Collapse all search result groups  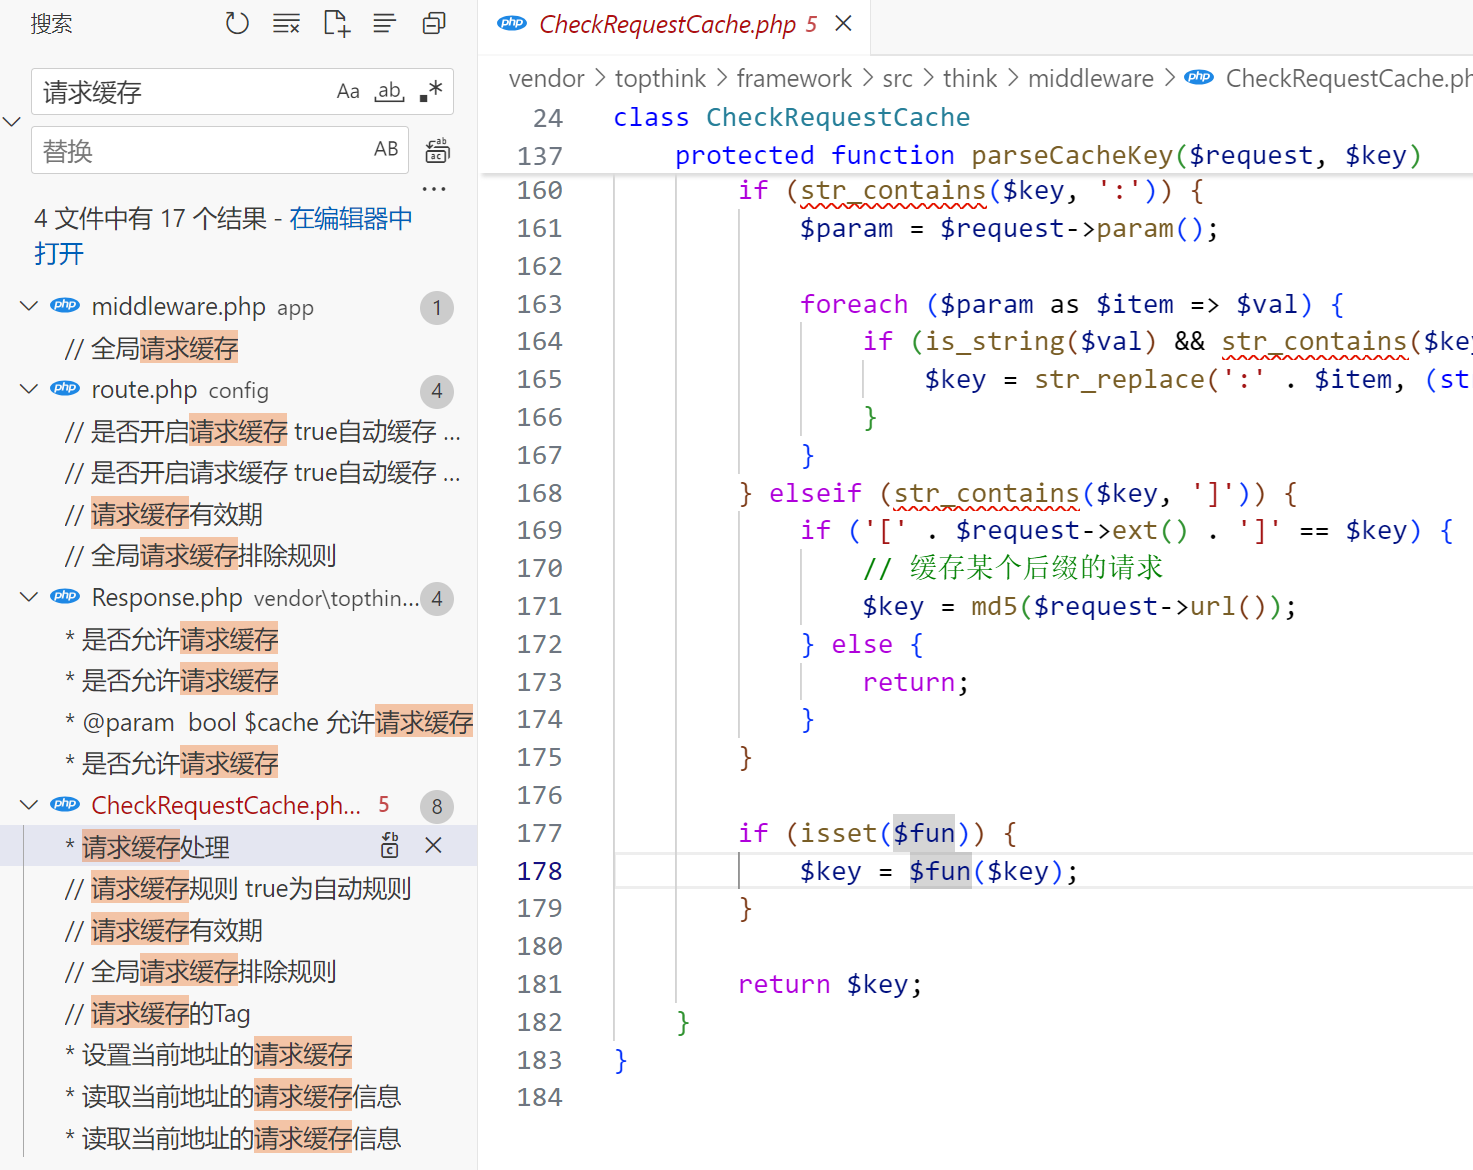(x=434, y=23)
